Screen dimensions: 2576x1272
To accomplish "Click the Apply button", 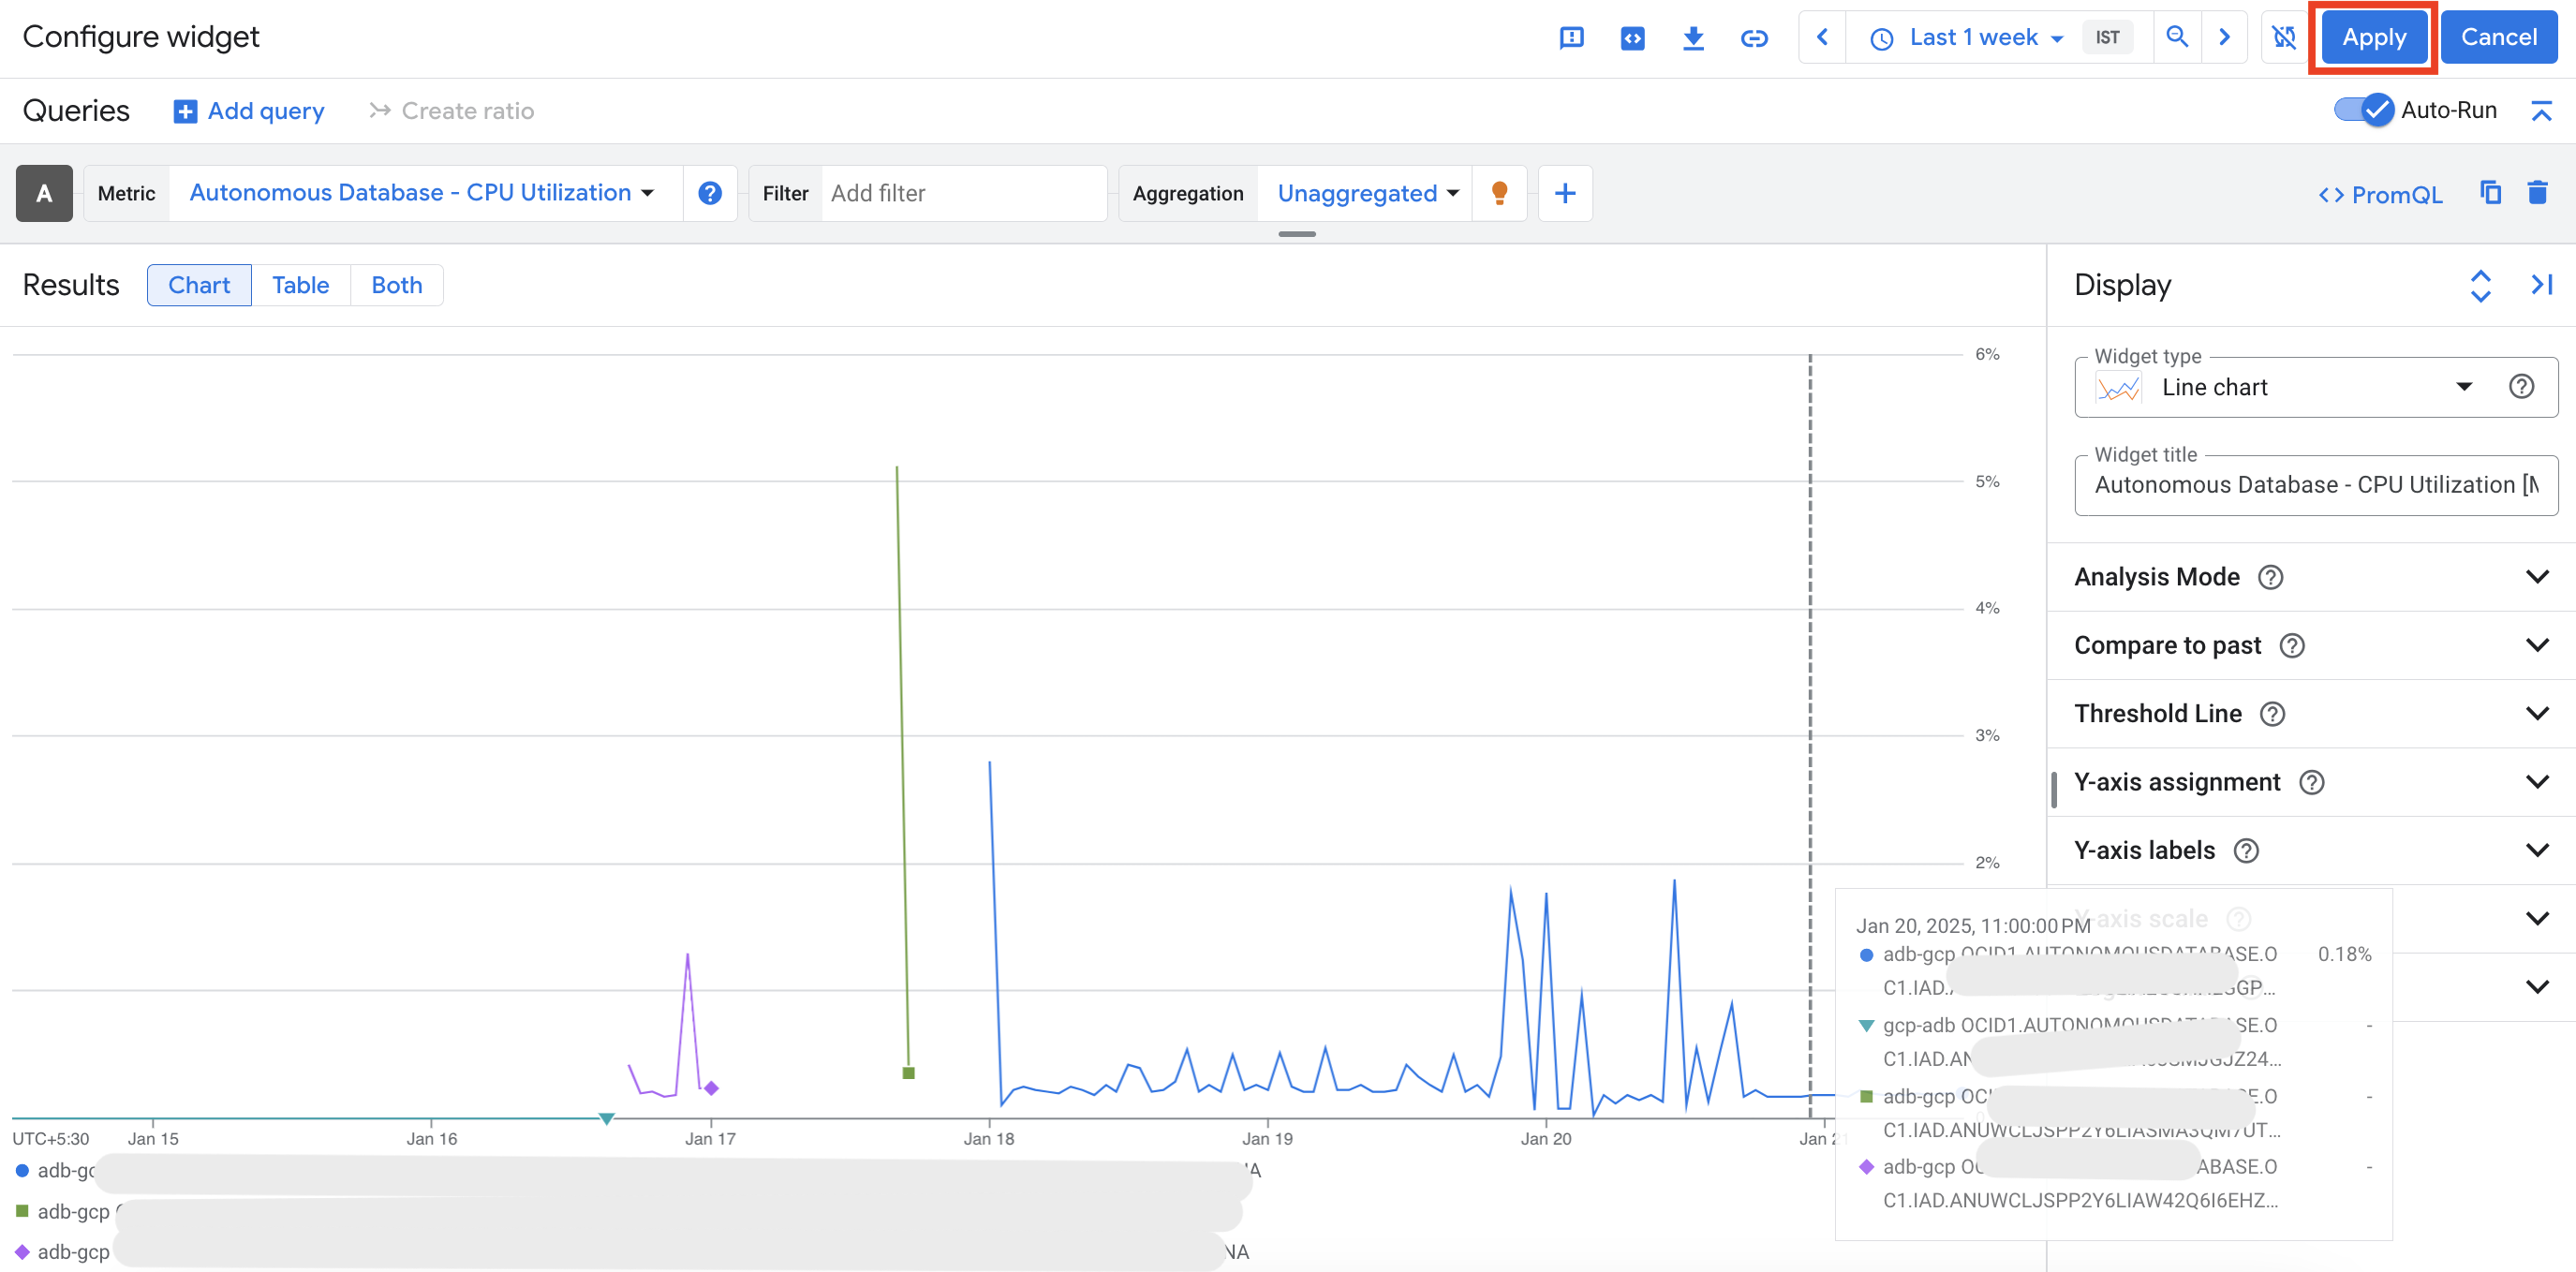I will coord(2373,38).
